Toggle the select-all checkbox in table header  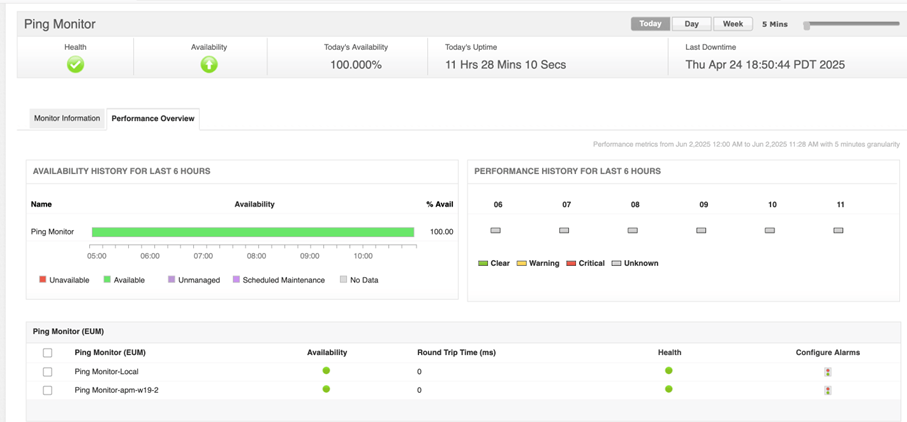click(47, 353)
